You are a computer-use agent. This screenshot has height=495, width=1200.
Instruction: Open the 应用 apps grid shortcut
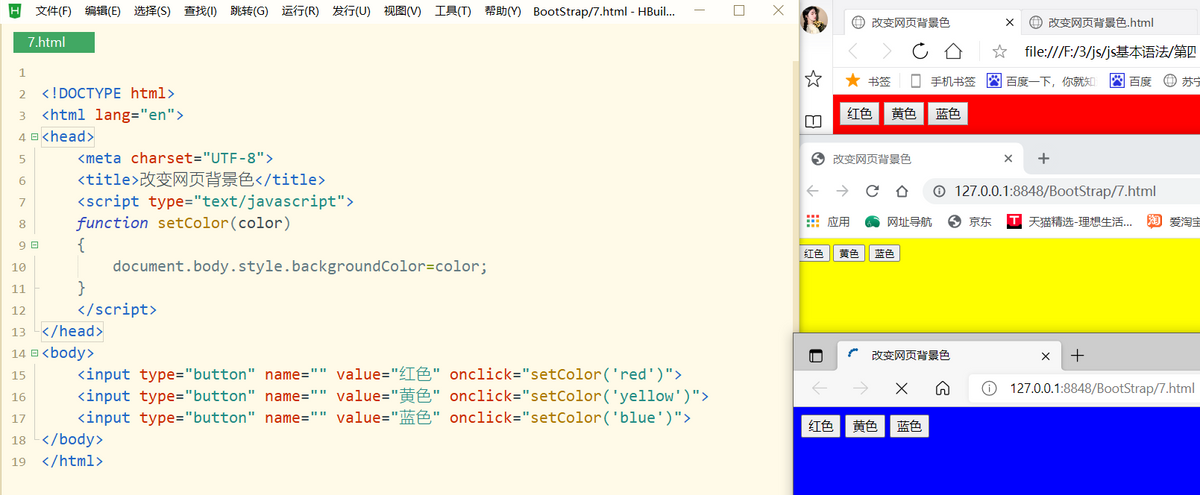(x=827, y=221)
